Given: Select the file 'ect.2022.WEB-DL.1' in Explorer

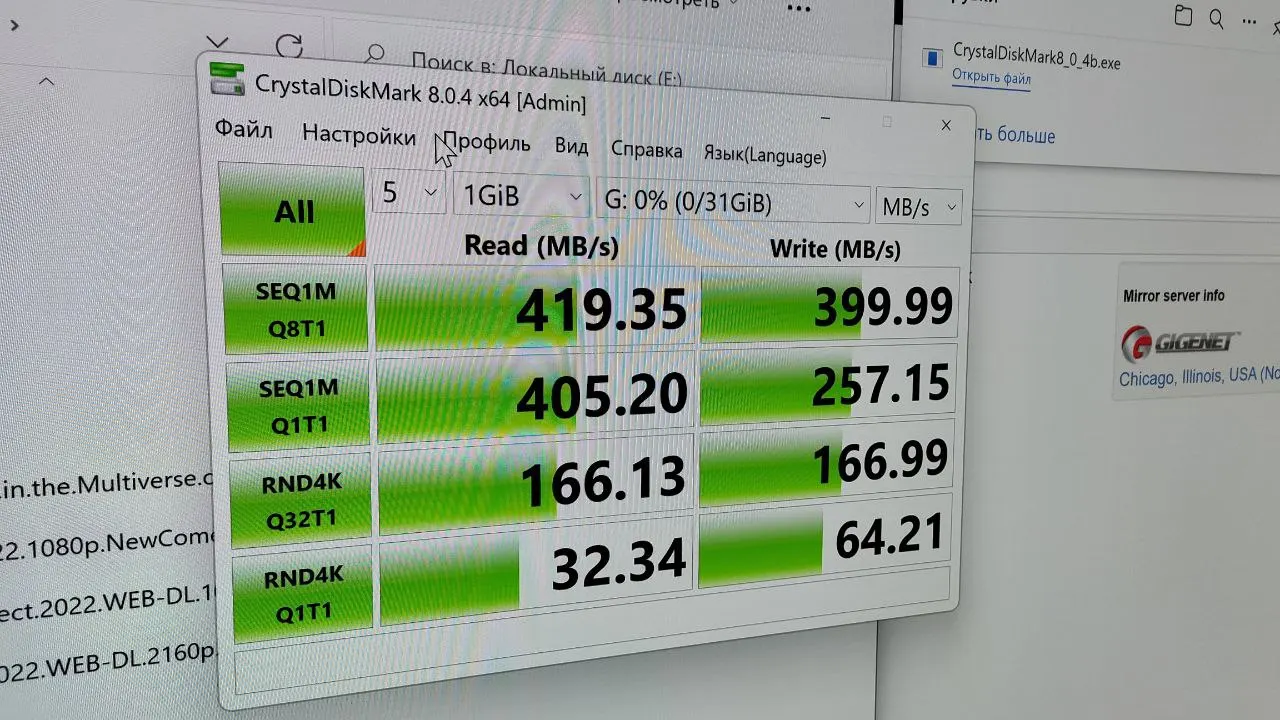Looking at the screenshot, I should pos(109,602).
